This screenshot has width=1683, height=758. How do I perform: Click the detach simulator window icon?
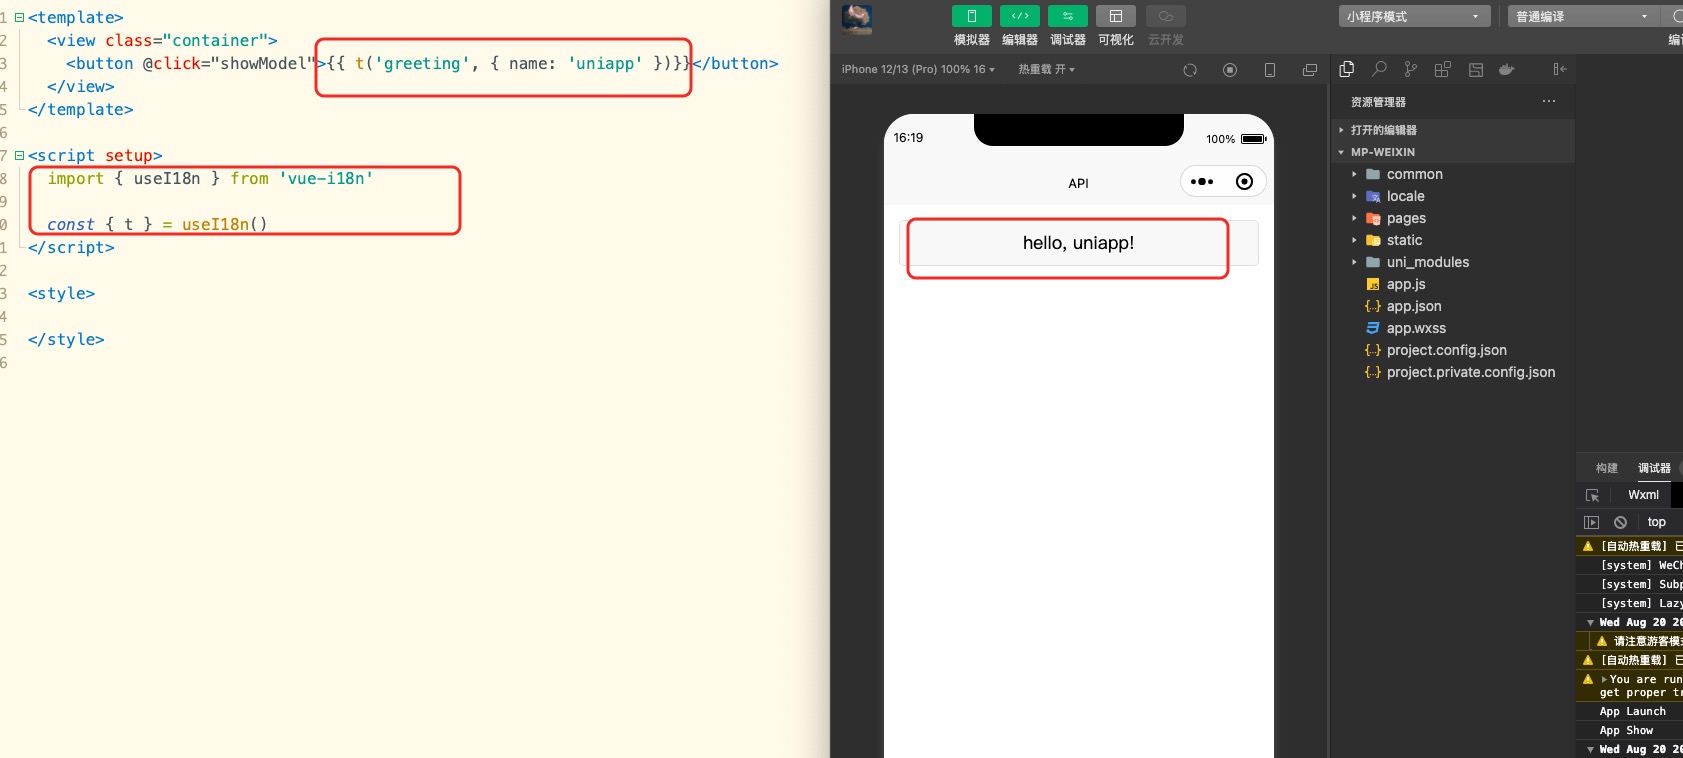point(1310,70)
